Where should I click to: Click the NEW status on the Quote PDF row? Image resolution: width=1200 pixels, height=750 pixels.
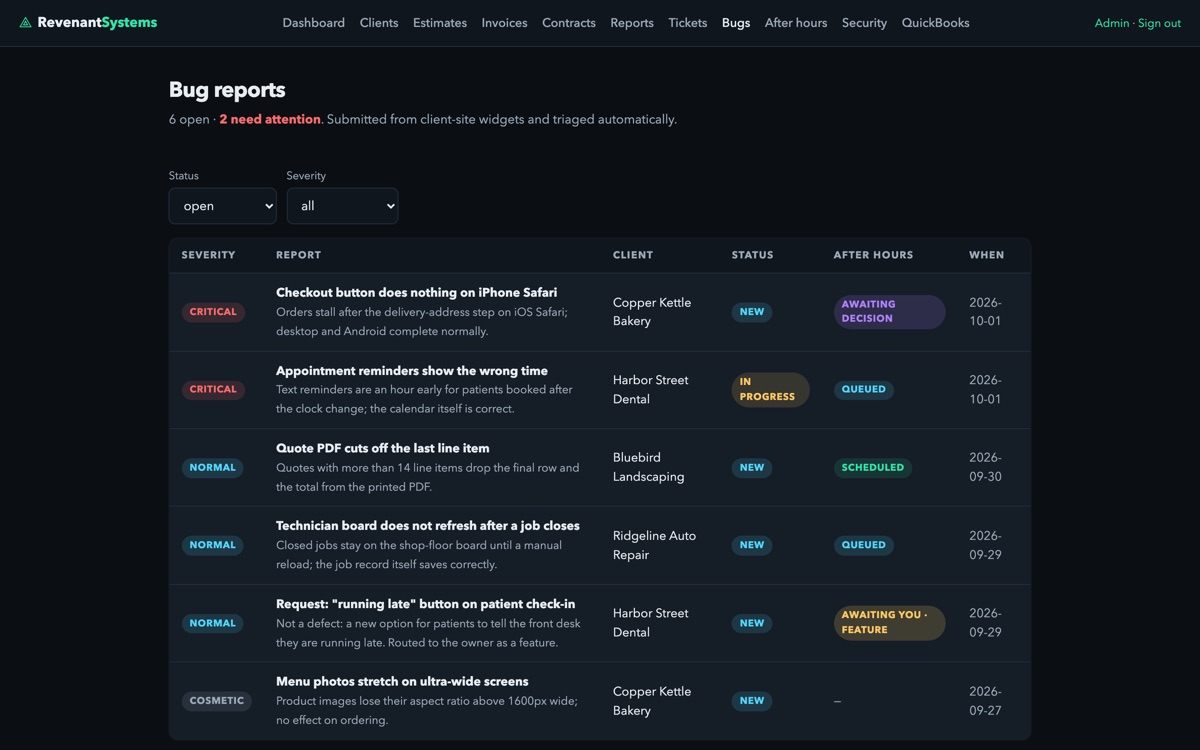click(752, 467)
